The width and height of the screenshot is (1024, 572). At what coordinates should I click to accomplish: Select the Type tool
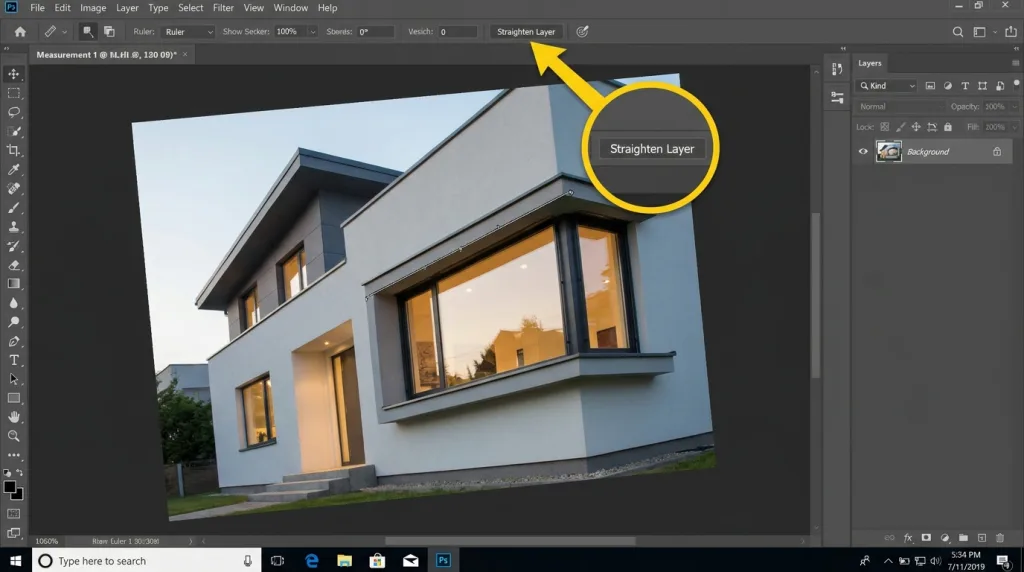[x=14, y=360]
